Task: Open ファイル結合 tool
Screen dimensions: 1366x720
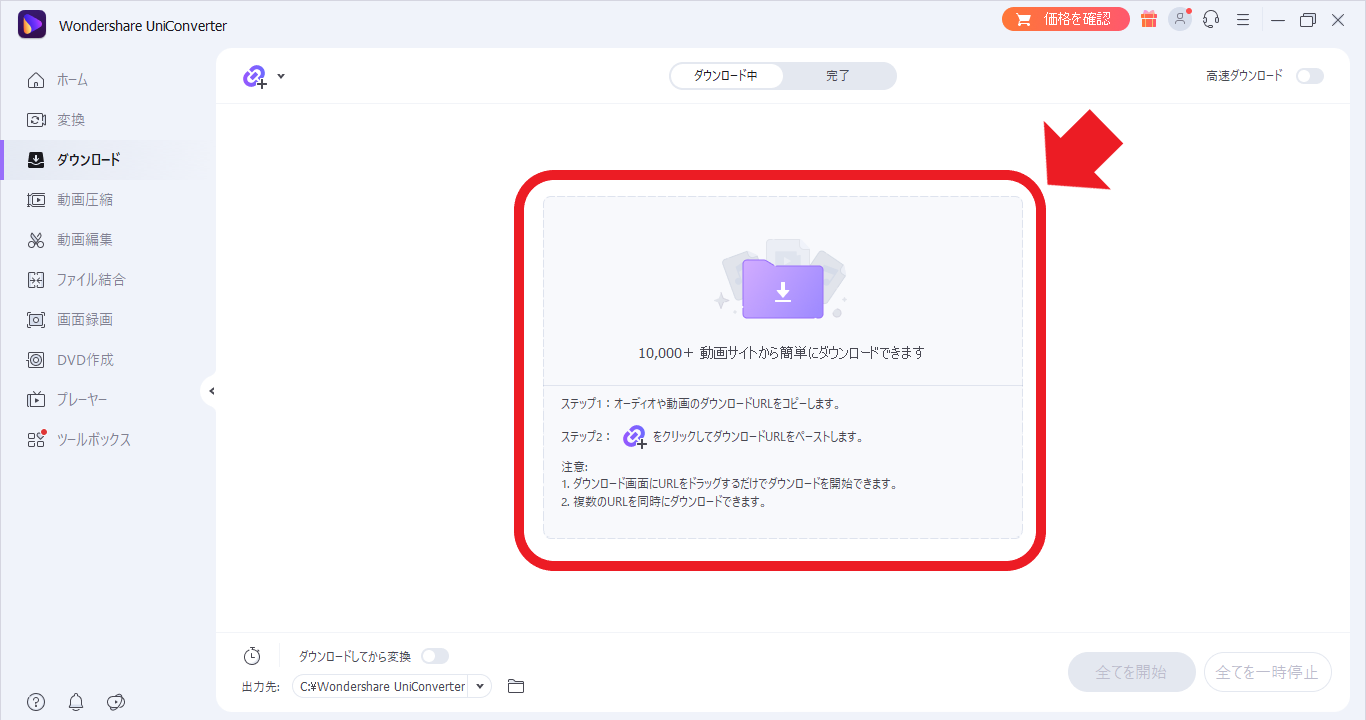Action: click(x=77, y=280)
